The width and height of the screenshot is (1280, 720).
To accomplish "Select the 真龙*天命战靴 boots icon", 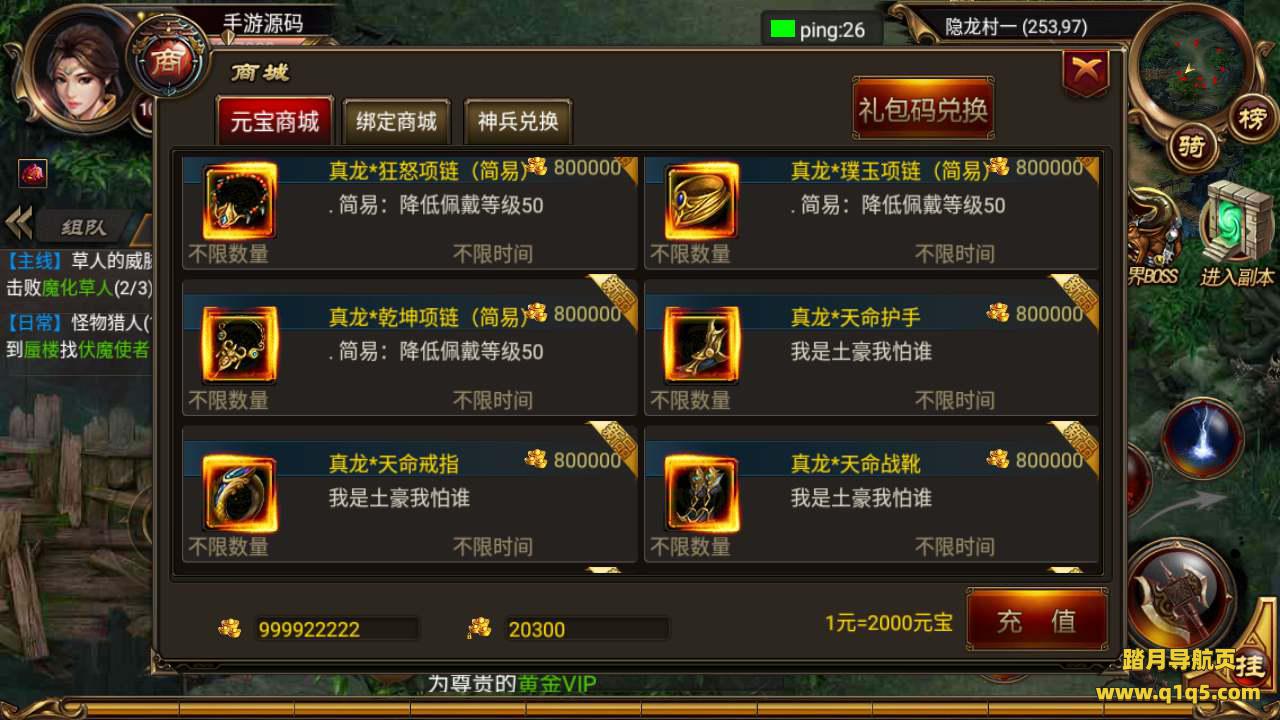I will 702,492.
